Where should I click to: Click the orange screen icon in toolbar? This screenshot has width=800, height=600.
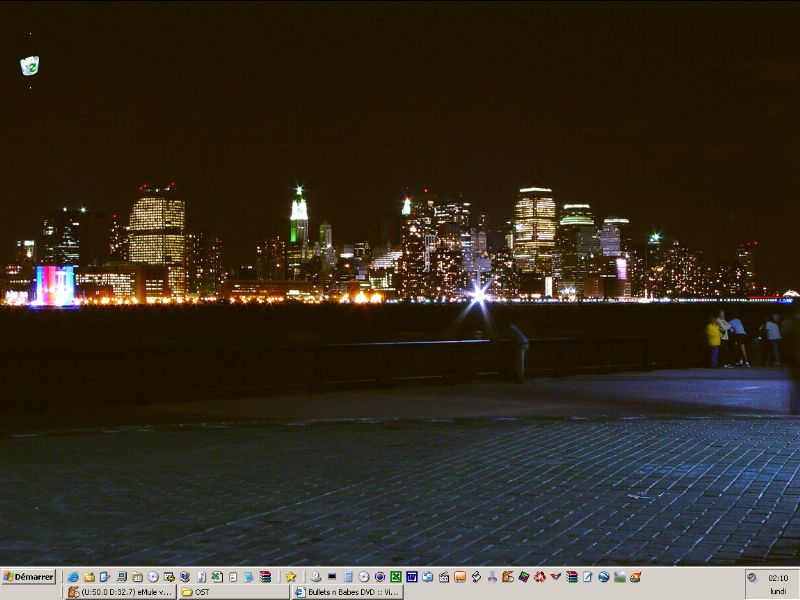460,577
